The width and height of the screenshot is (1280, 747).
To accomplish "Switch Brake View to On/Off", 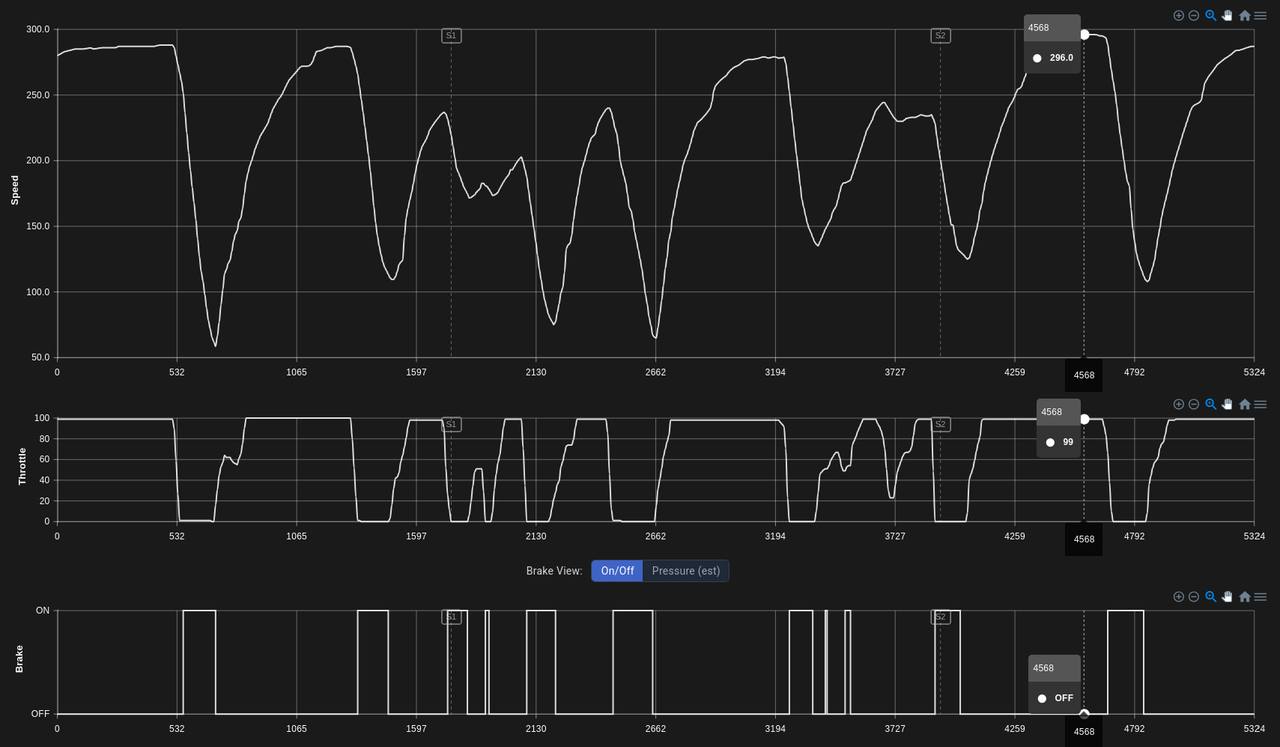I will (x=617, y=571).
